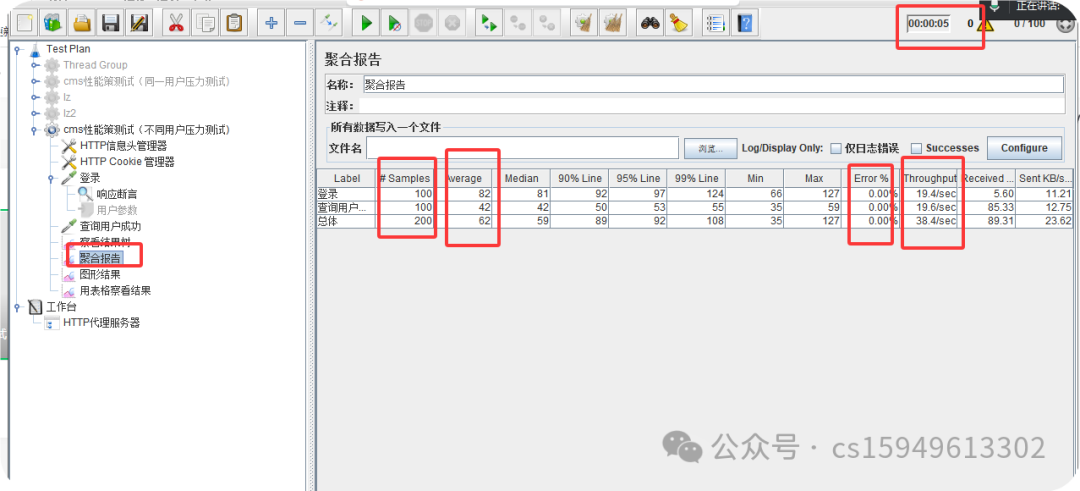Collapse the Test Plan tree node
This screenshot has width=1080, height=491.
[17, 49]
